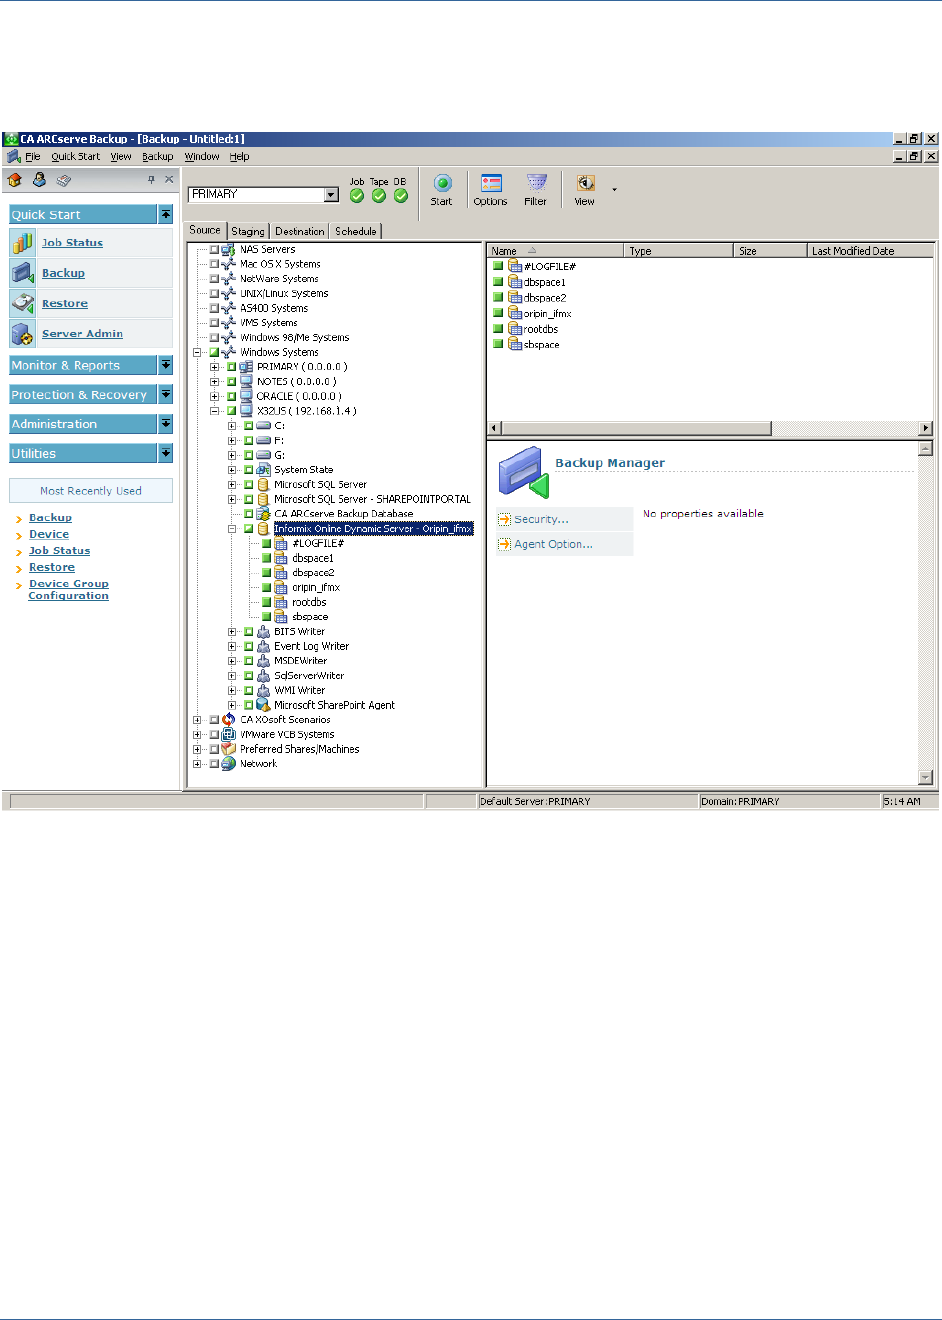Click the Agent Option... button
The width and height of the screenshot is (942, 1320).
point(565,544)
